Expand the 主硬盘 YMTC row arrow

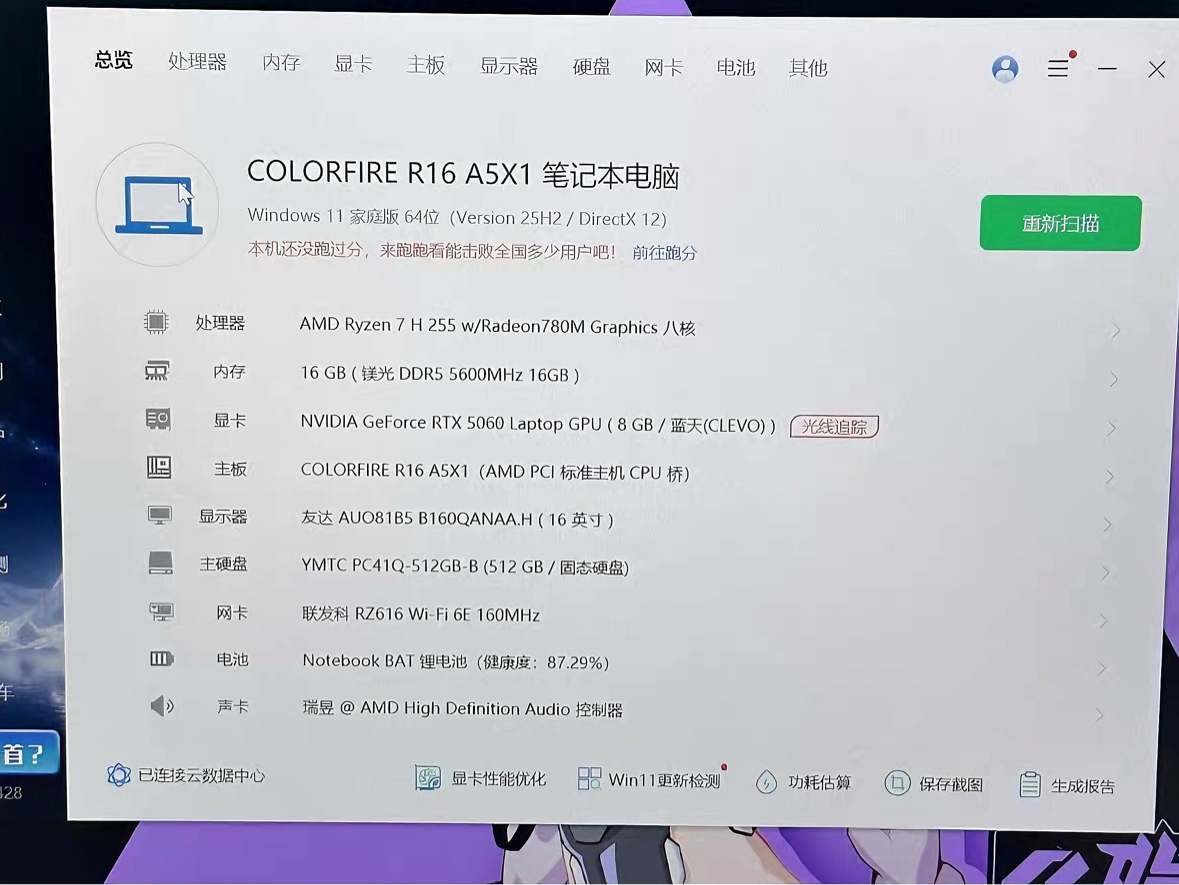click(1105, 573)
